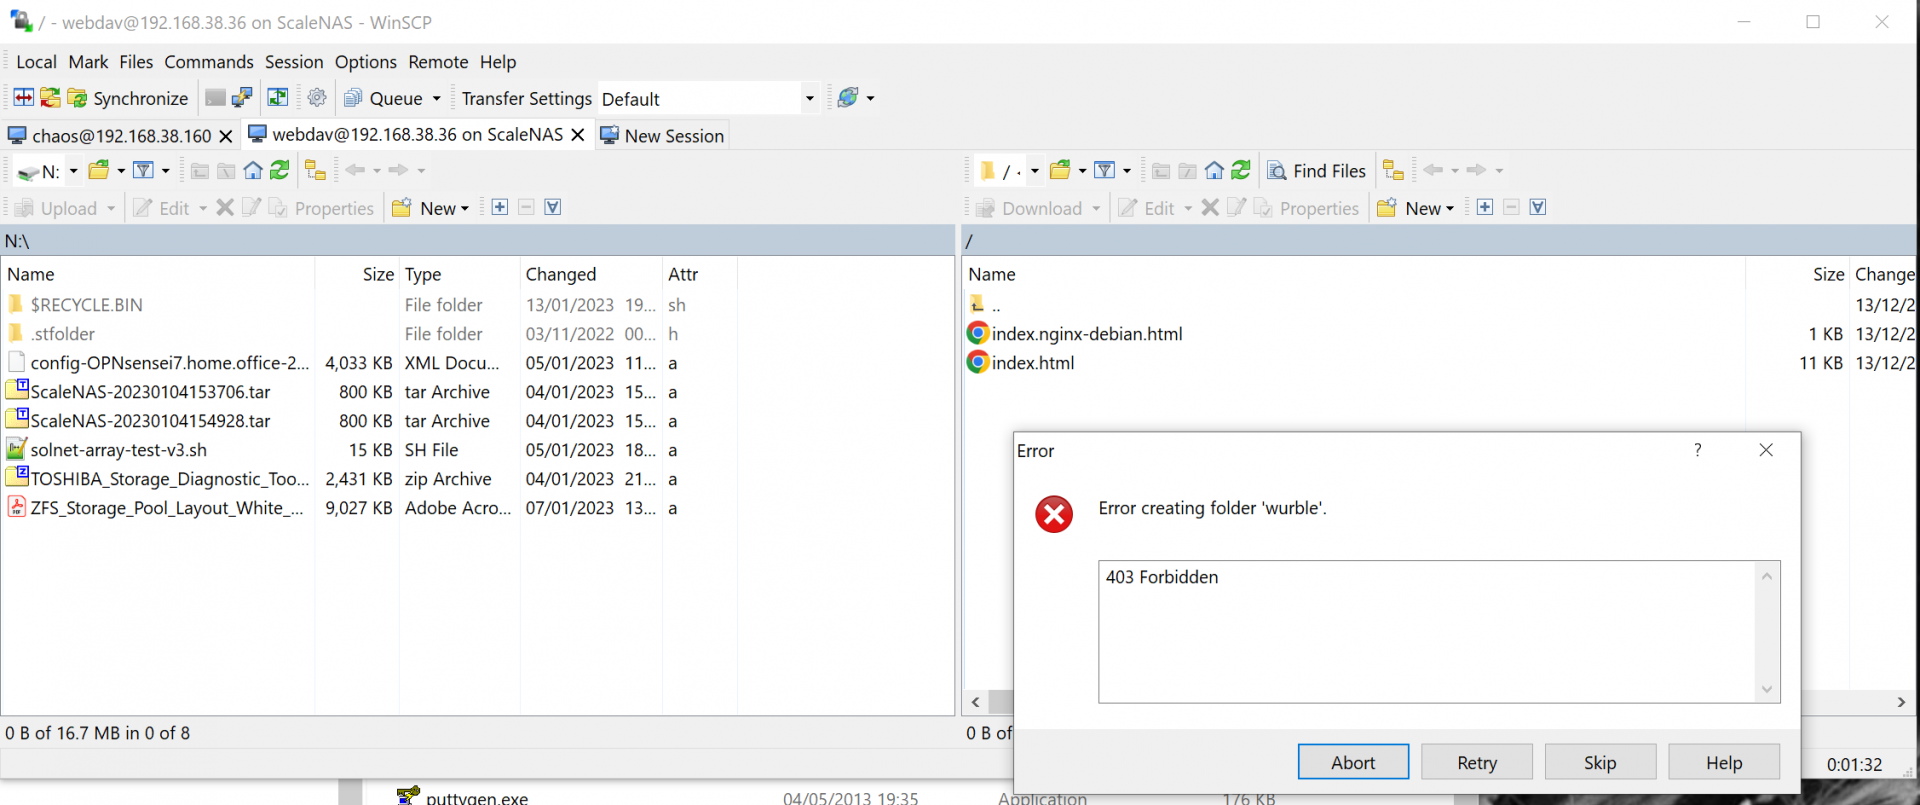The height and width of the screenshot is (805, 1920).
Task: Open the Commands menu
Action: click(x=209, y=62)
